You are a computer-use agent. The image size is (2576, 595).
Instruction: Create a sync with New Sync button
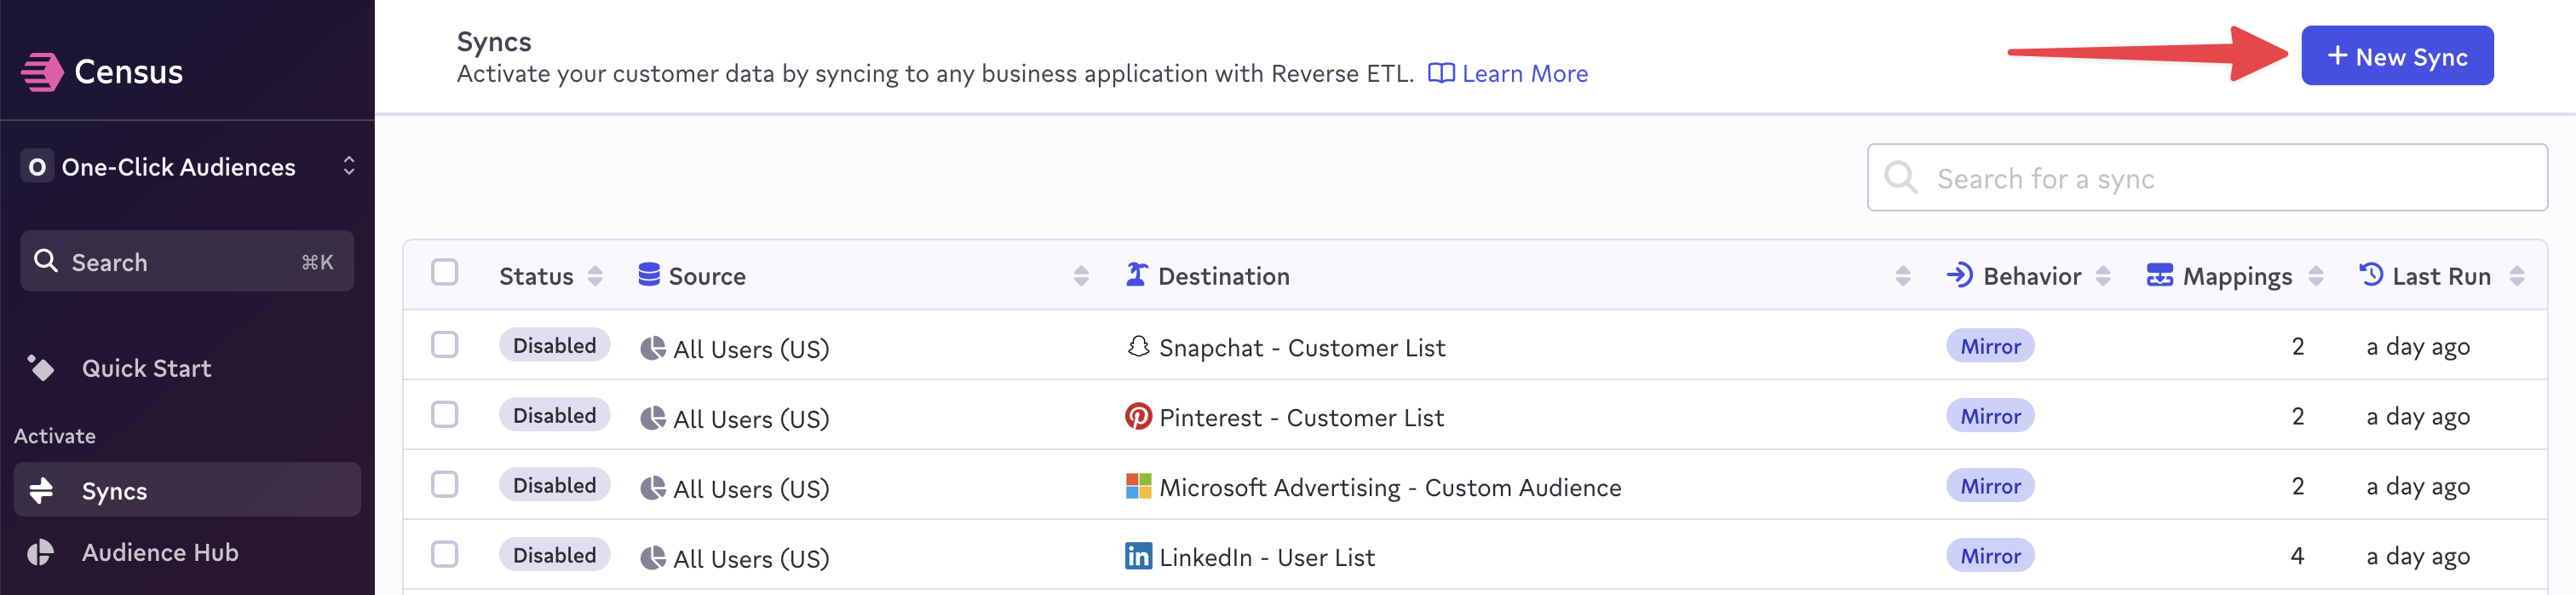point(2396,56)
